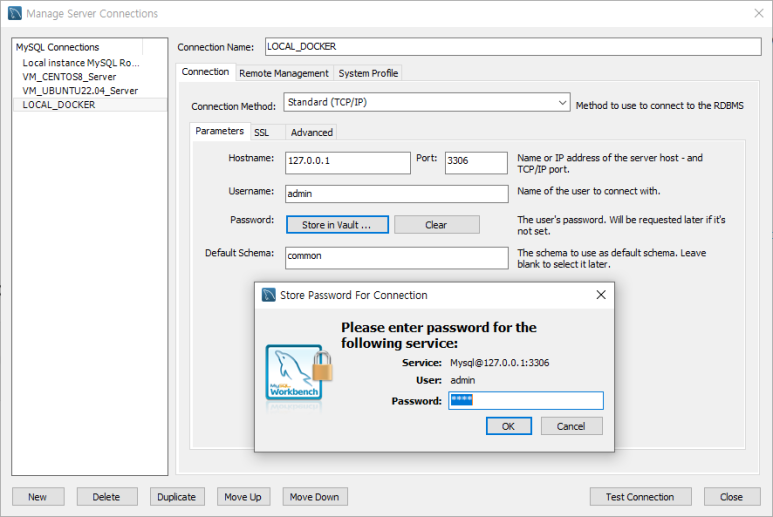Click the Store in Vault button
The height and width of the screenshot is (517, 773).
(x=337, y=225)
